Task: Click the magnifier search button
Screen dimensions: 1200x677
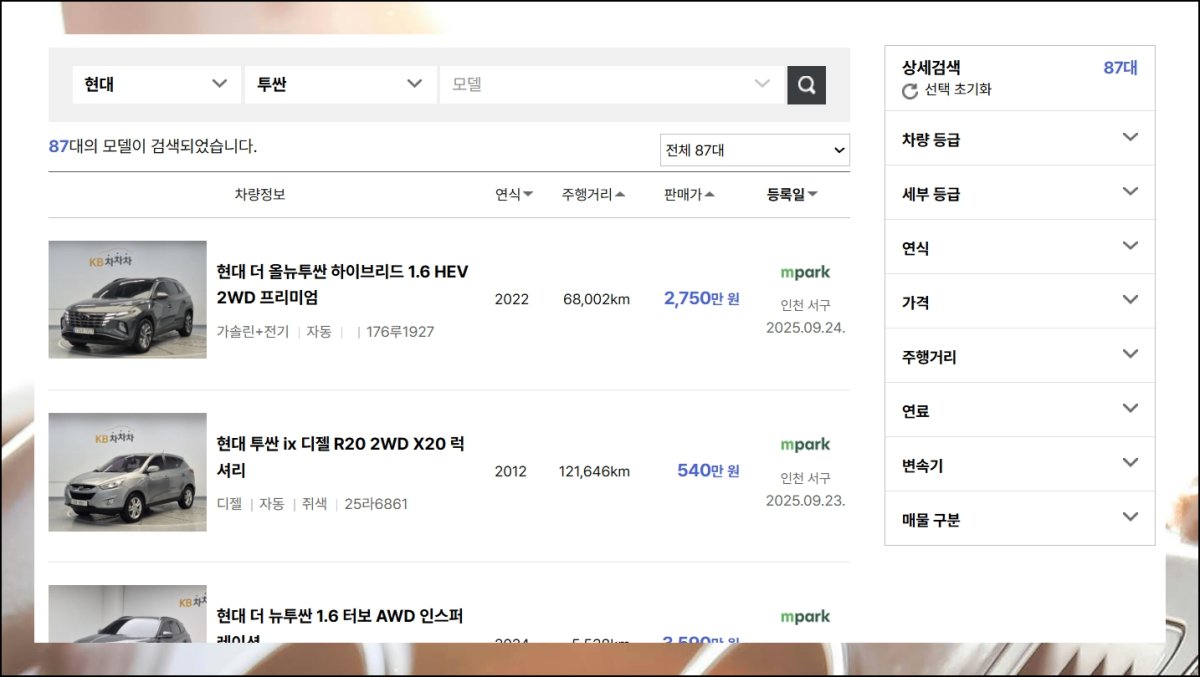Action: pos(806,85)
